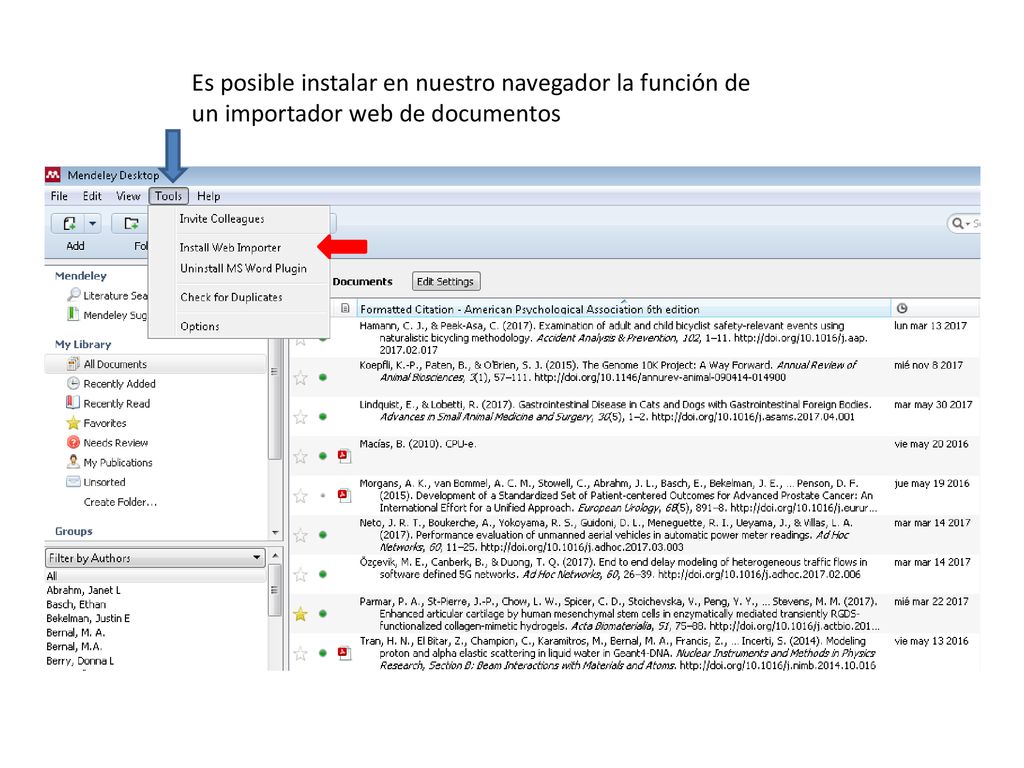Toggle the green unread dot on Lindquist row
The image size is (1024, 768).
[x=323, y=417]
